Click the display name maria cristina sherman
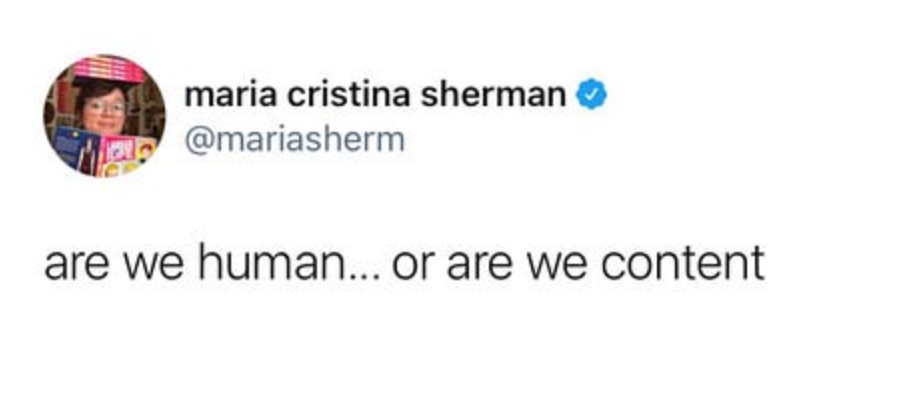The image size is (908, 410). (x=375, y=95)
